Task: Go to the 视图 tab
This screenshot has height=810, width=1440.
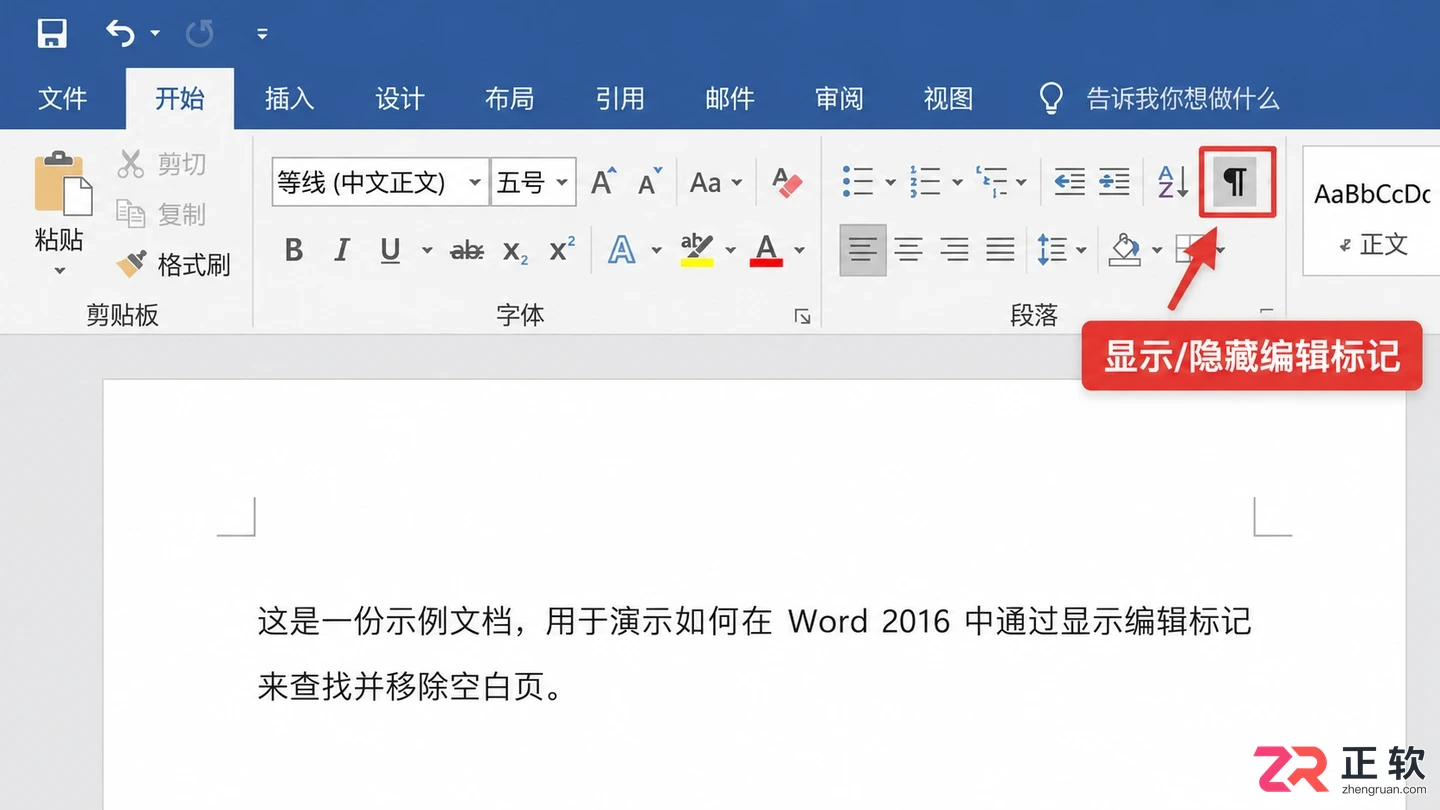Action: pyautogui.click(x=948, y=98)
